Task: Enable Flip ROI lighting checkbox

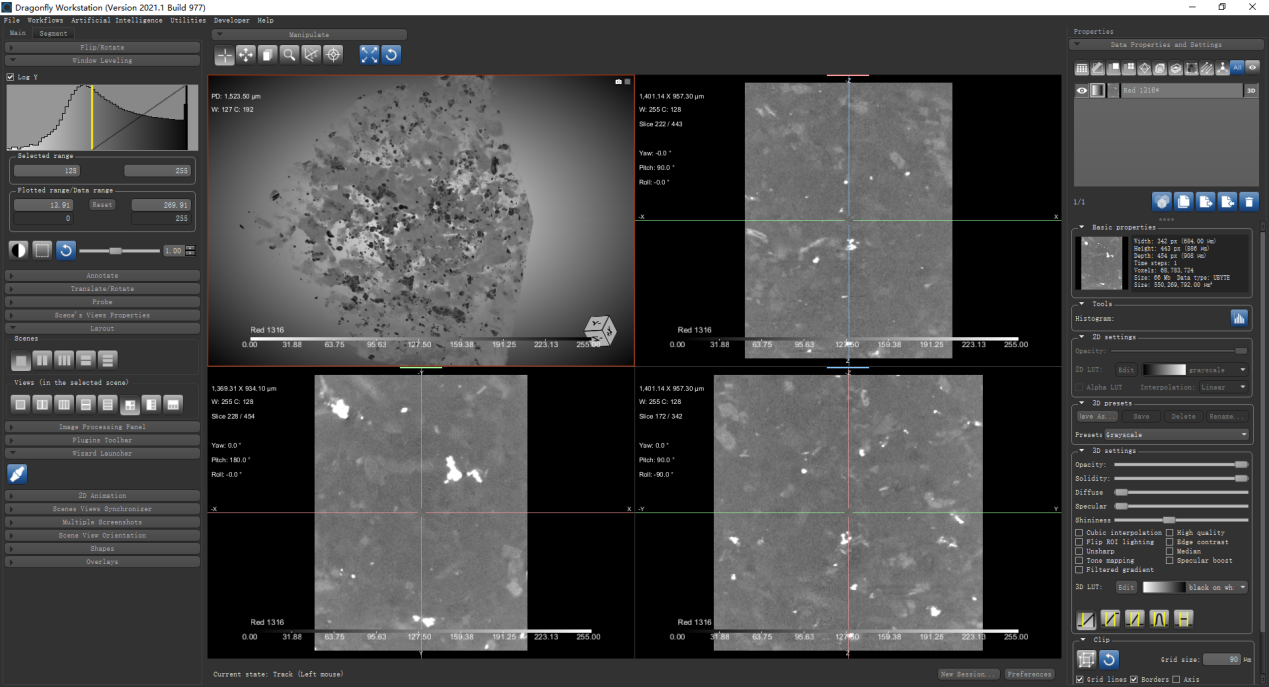Action: click(1079, 542)
